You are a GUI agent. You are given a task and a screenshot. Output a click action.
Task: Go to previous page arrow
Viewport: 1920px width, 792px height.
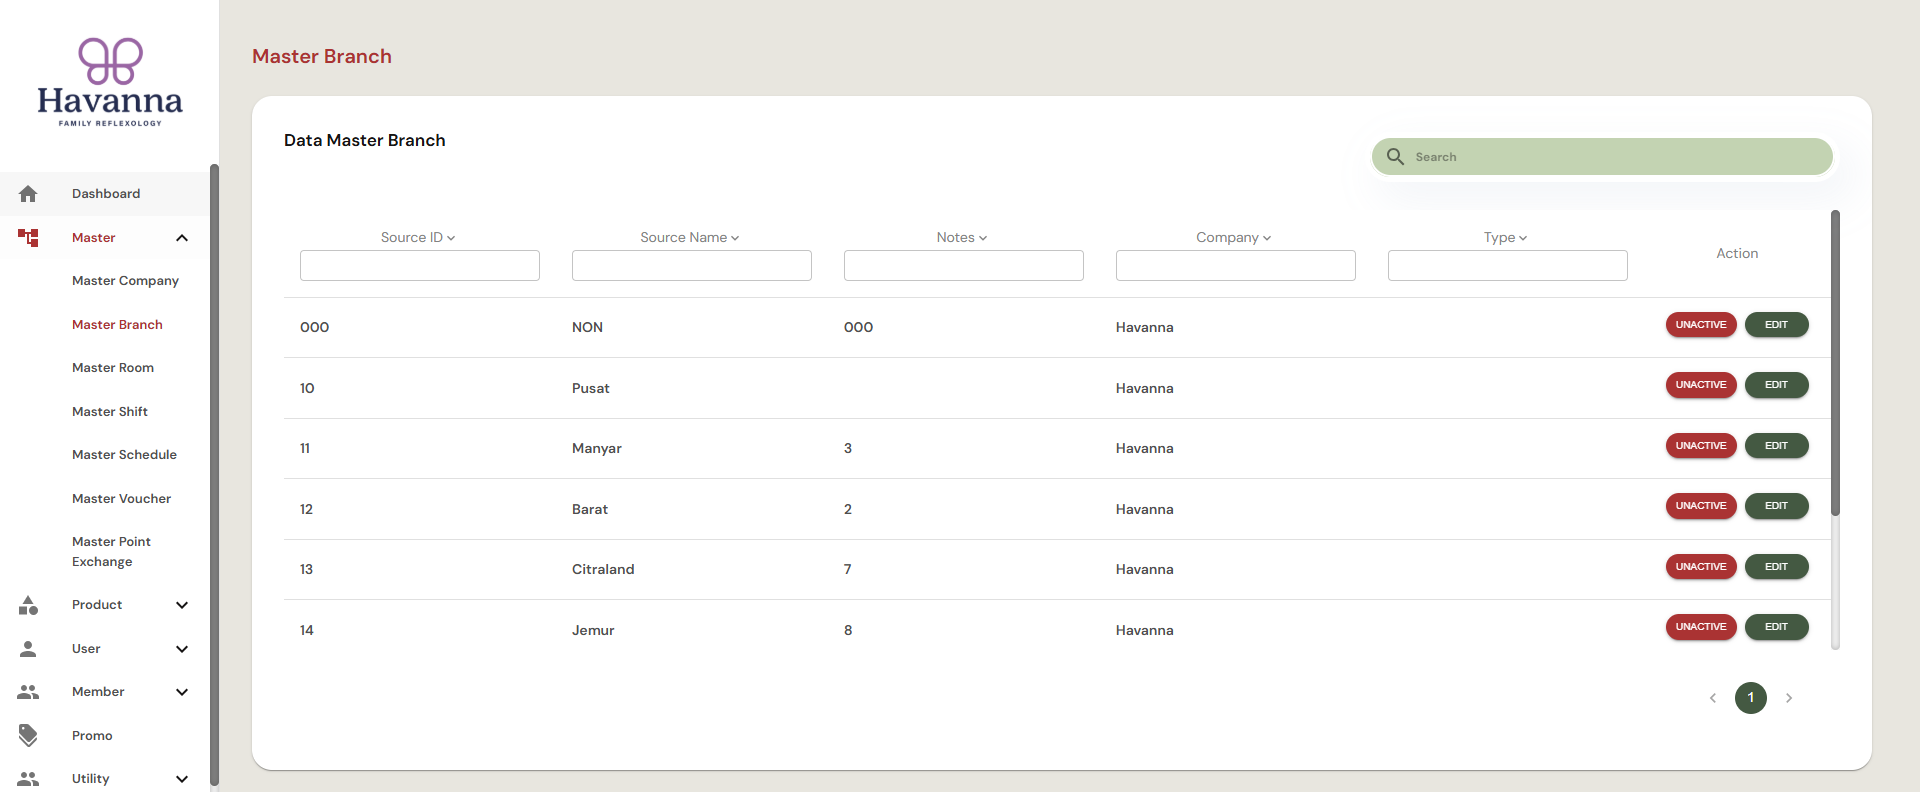[1713, 698]
